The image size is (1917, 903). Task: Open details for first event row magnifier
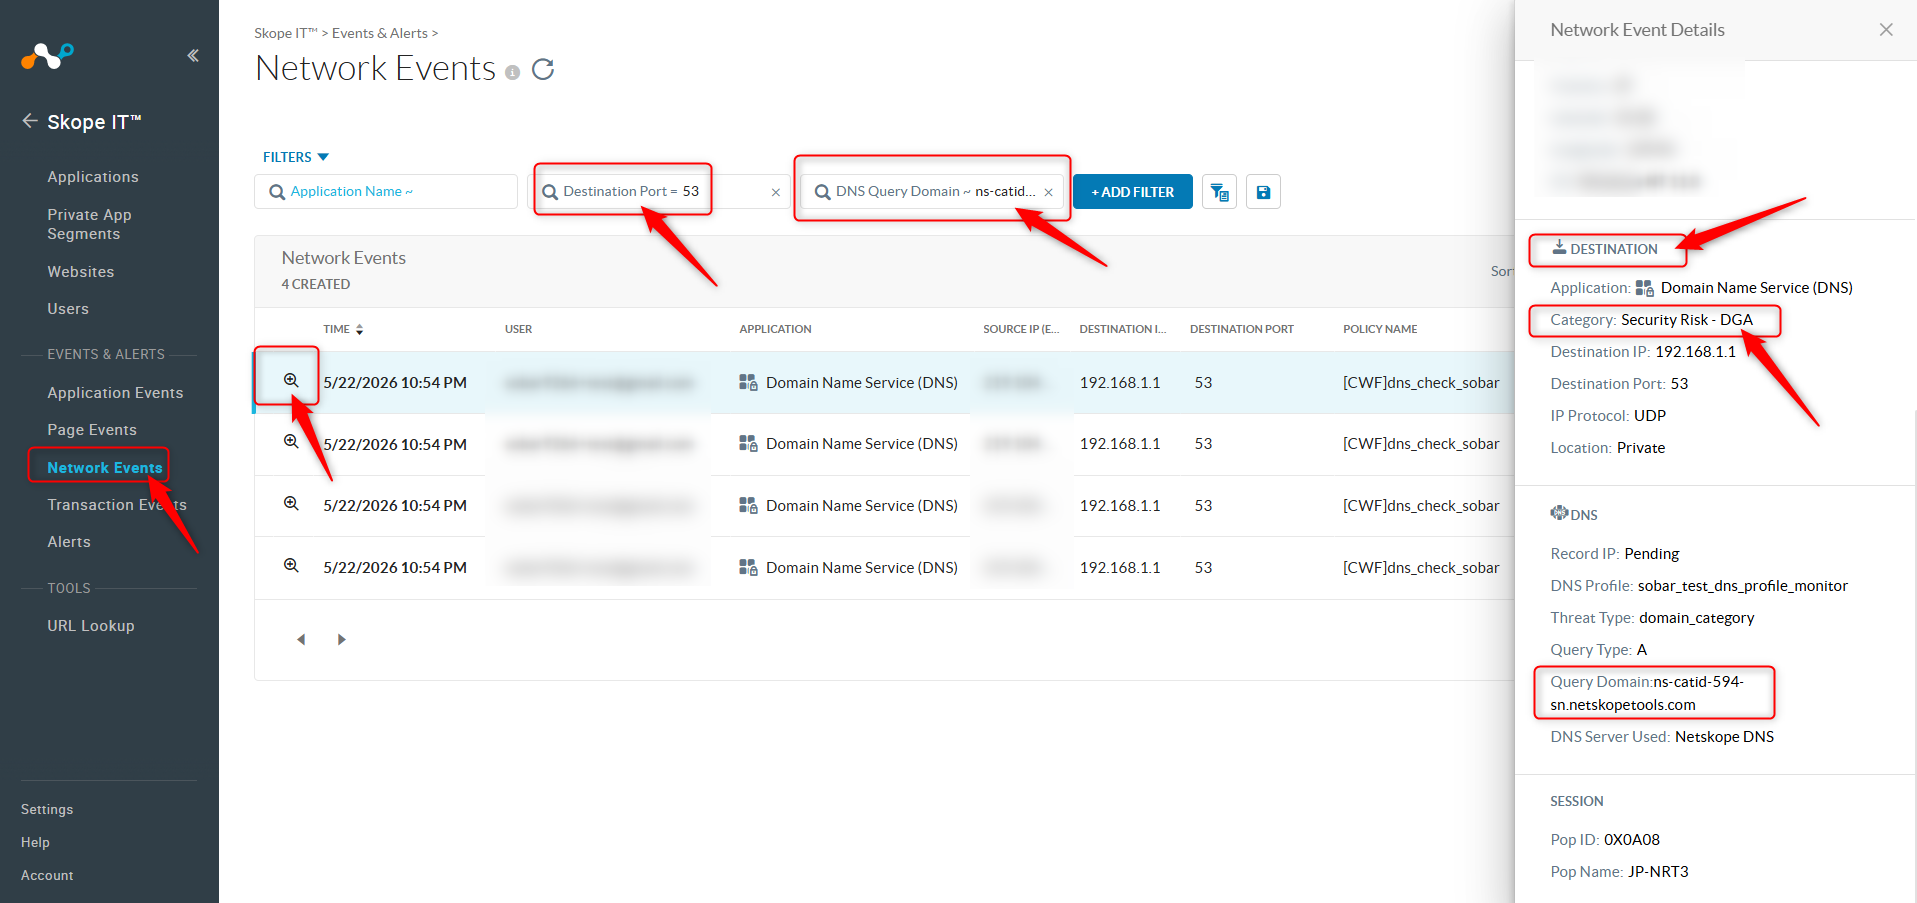(291, 380)
